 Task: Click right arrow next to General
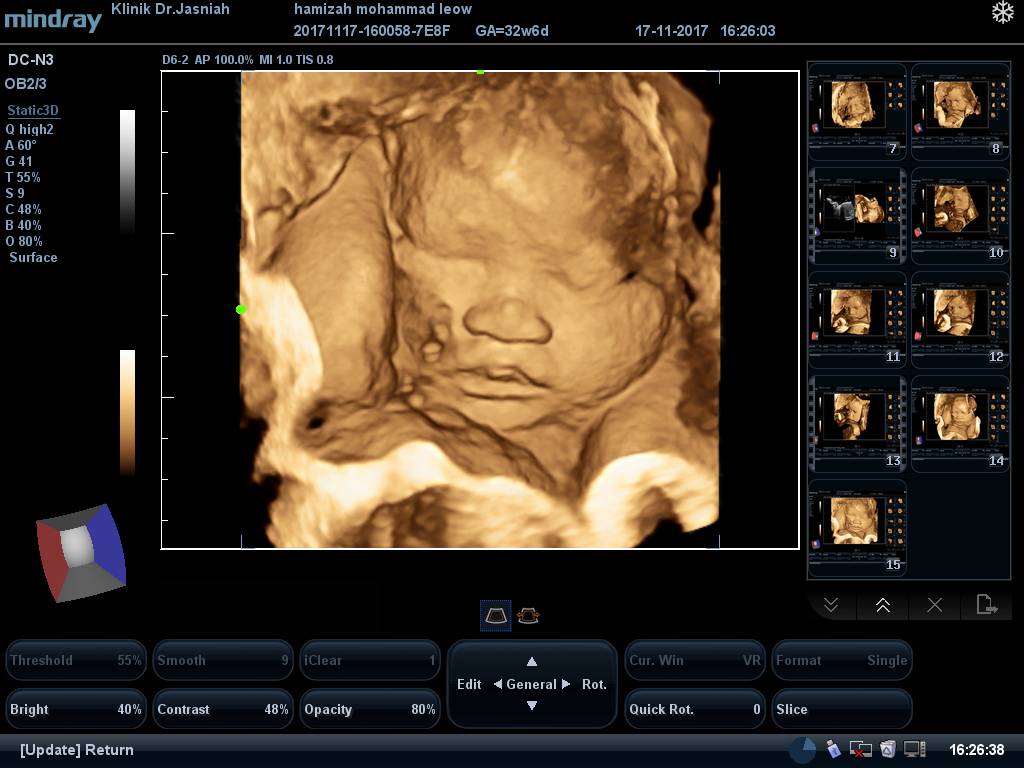pos(566,685)
